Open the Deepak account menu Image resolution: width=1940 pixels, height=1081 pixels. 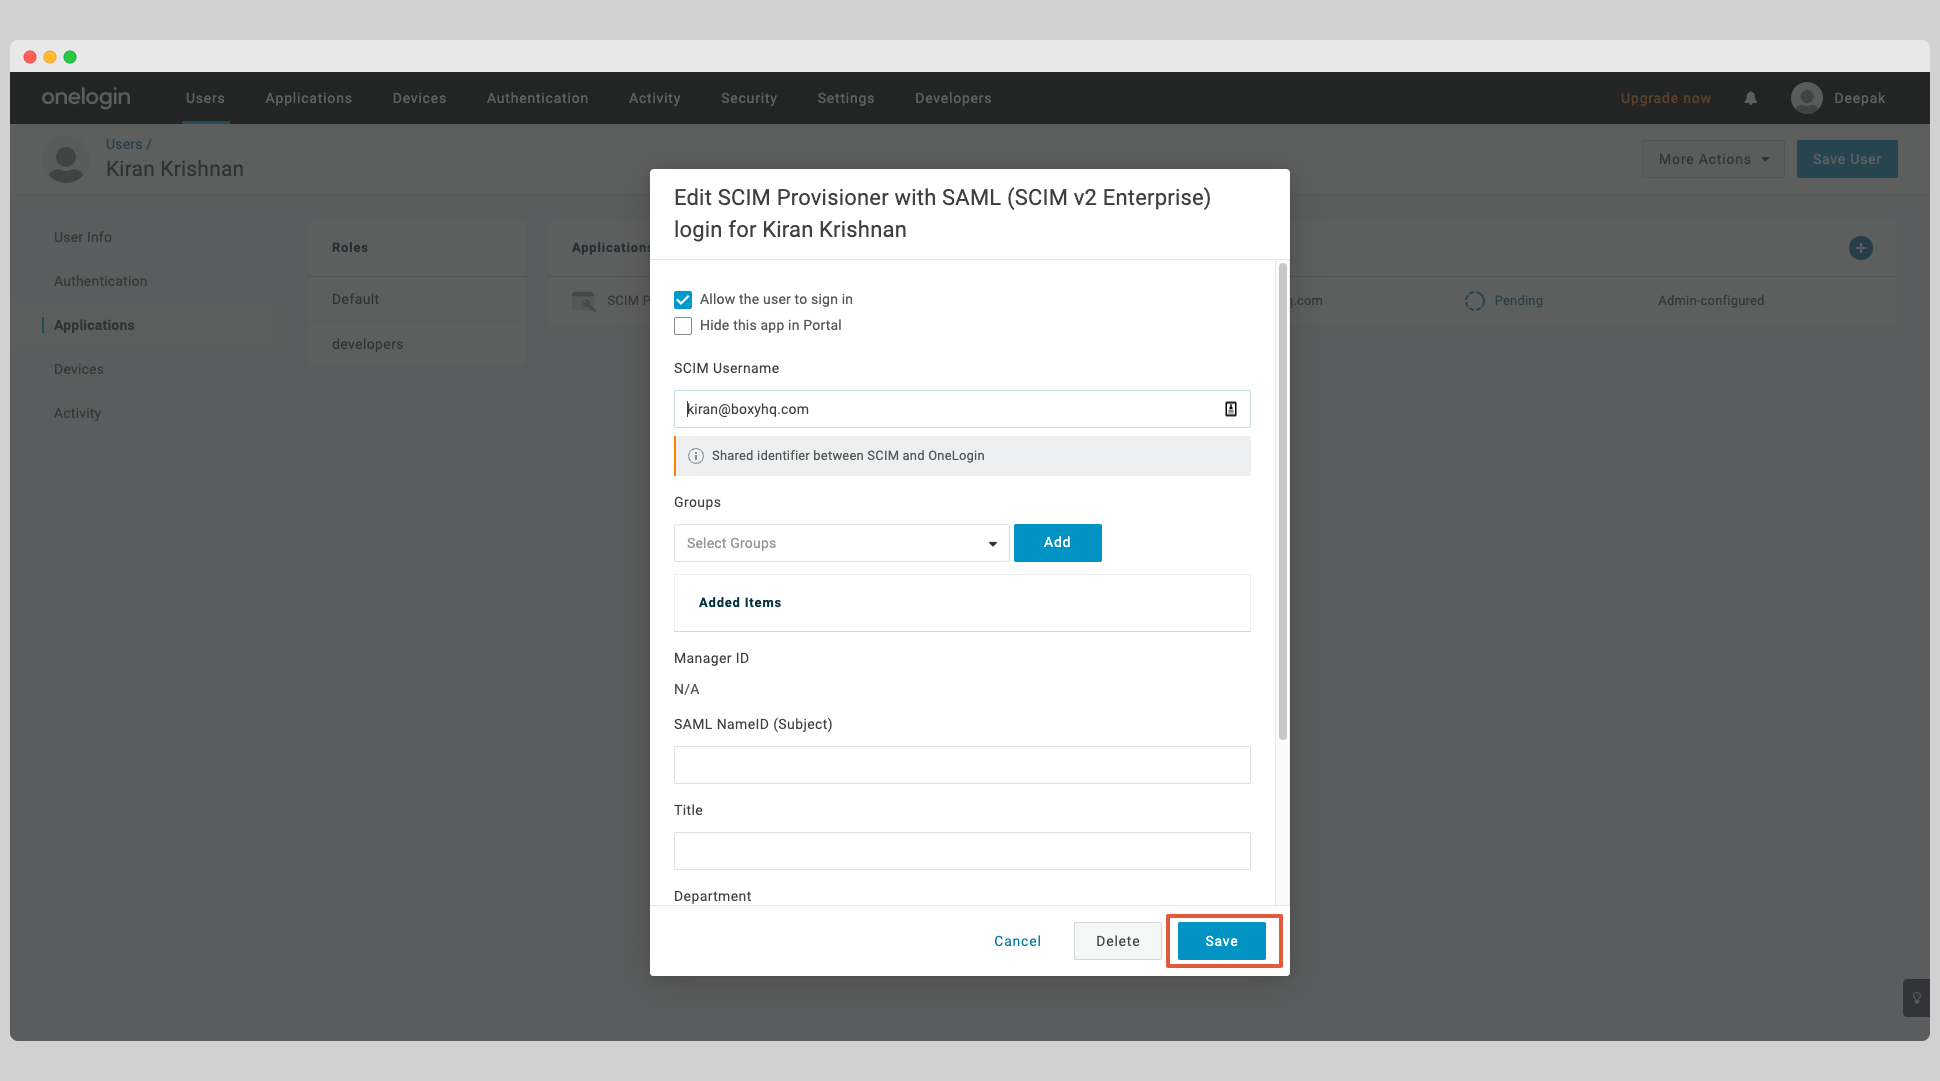(1840, 97)
